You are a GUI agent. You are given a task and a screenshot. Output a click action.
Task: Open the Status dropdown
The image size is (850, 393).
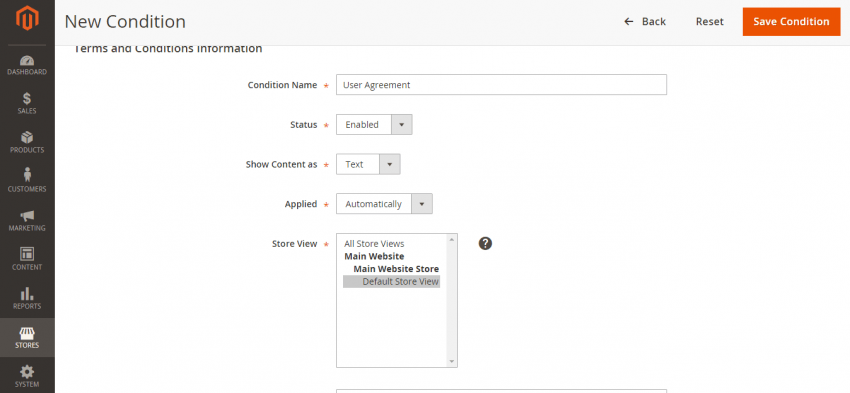(374, 125)
